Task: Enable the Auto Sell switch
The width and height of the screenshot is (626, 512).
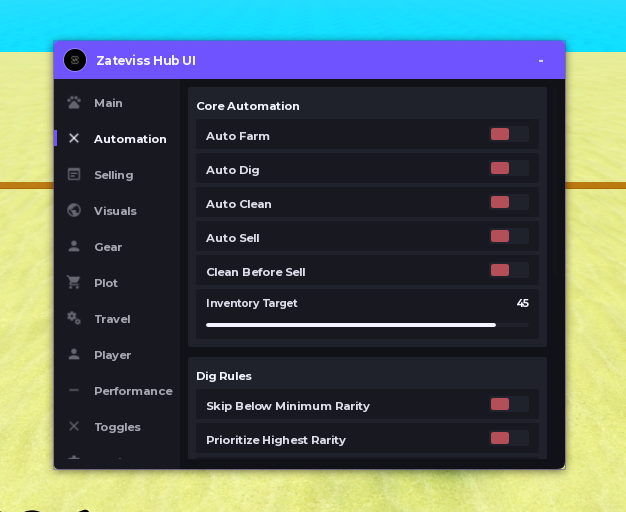Action: pyautogui.click(x=509, y=236)
